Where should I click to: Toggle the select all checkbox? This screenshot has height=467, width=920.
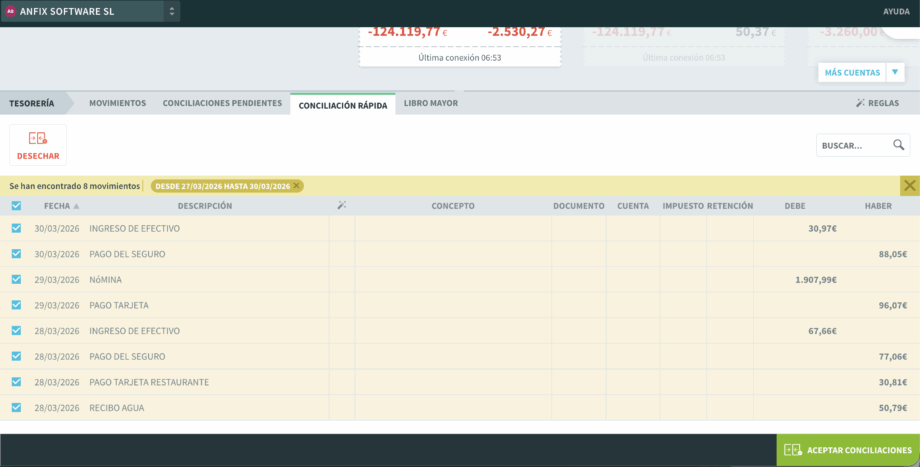pos(16,206)
